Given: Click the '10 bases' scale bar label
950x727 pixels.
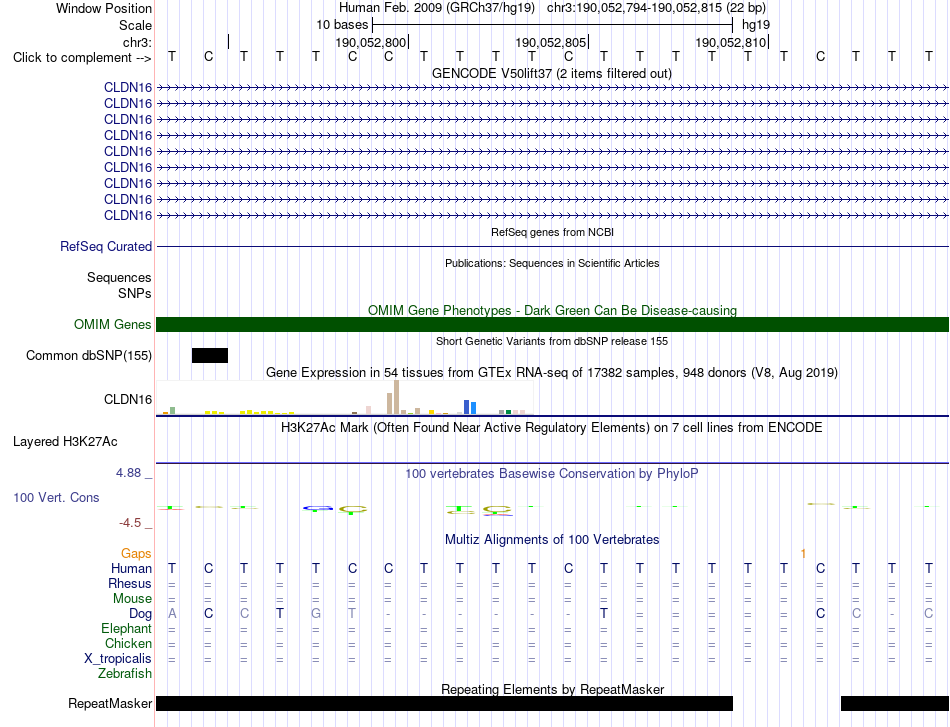Looking at the screenshot, I should [342, 25].
